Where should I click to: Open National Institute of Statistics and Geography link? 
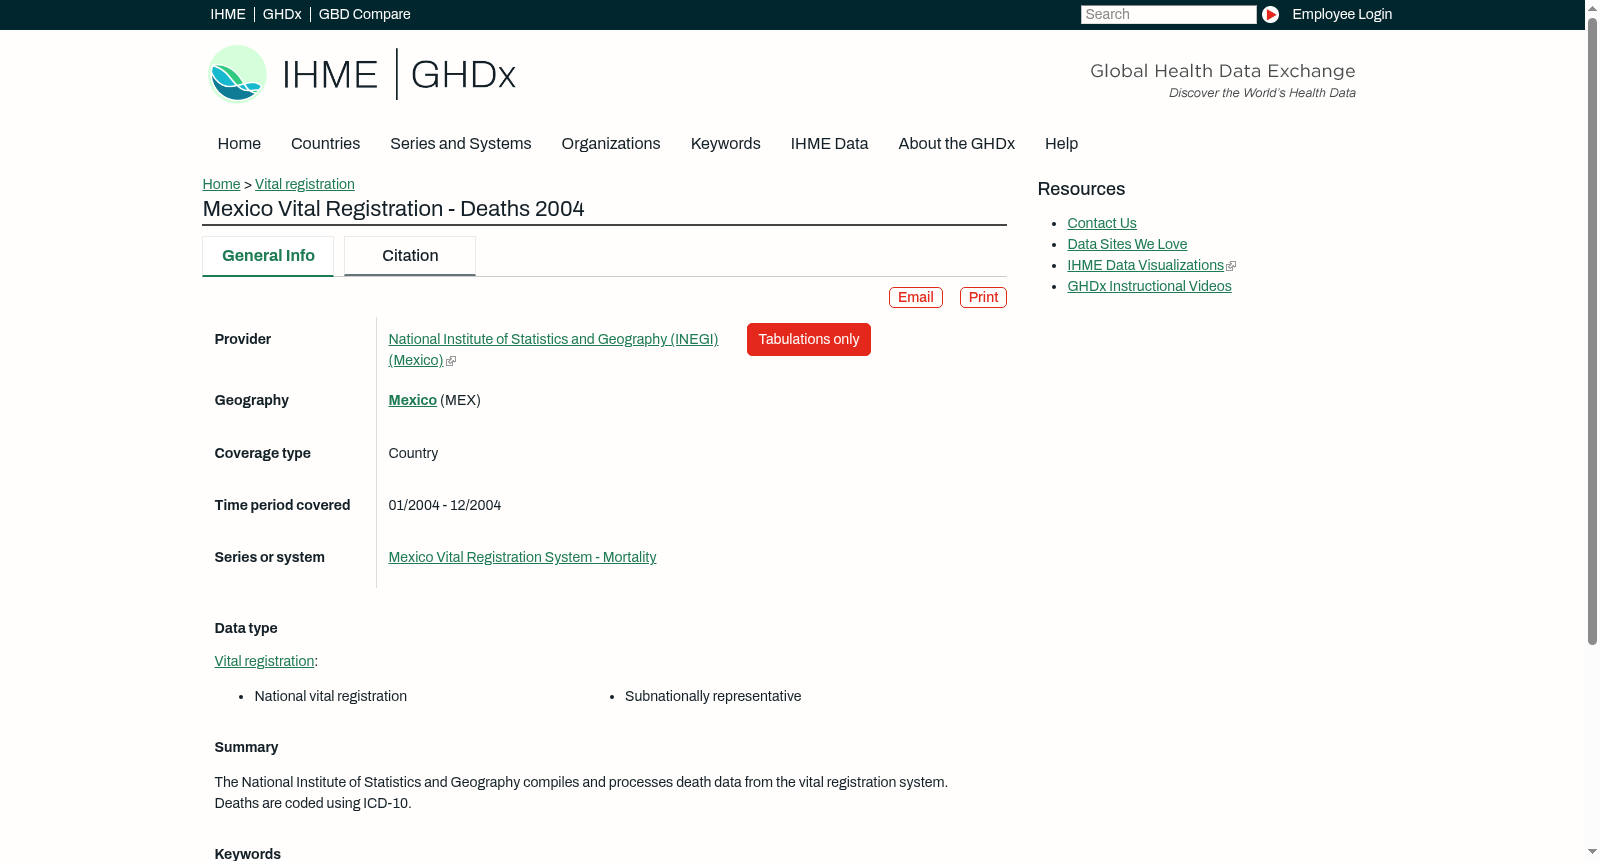click(x=553, y=349)
